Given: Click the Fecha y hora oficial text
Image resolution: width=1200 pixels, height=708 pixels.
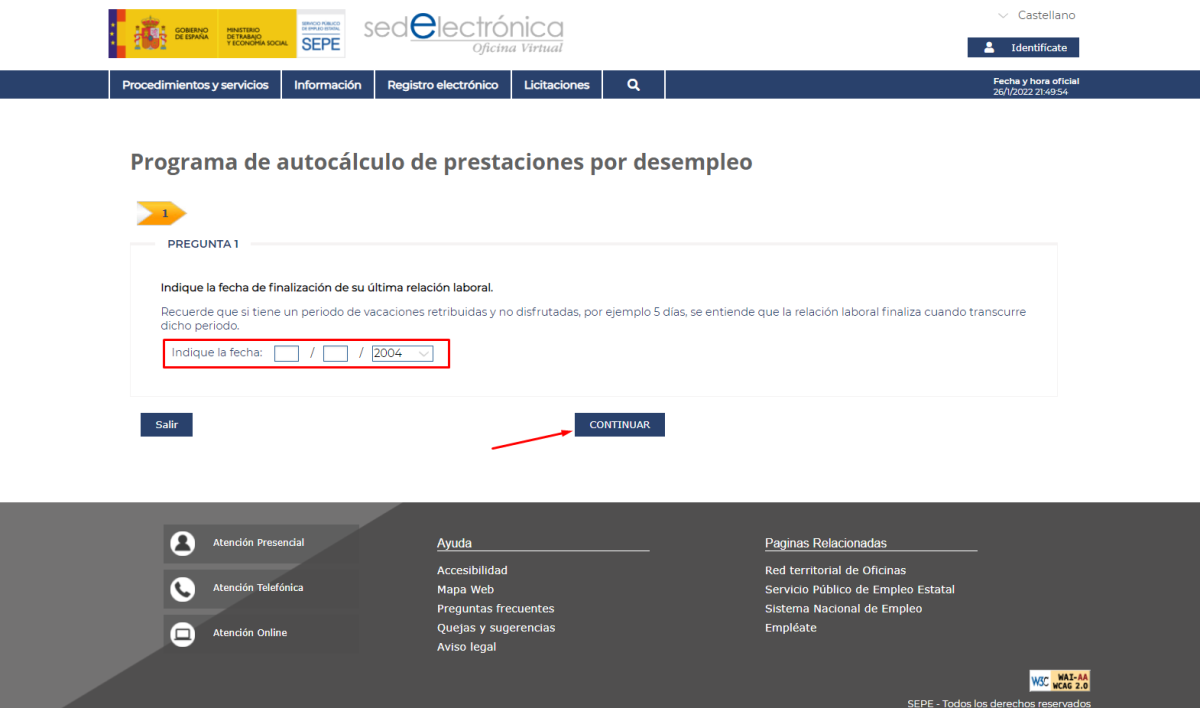Looking at the screenshot, I should 1036,81.
